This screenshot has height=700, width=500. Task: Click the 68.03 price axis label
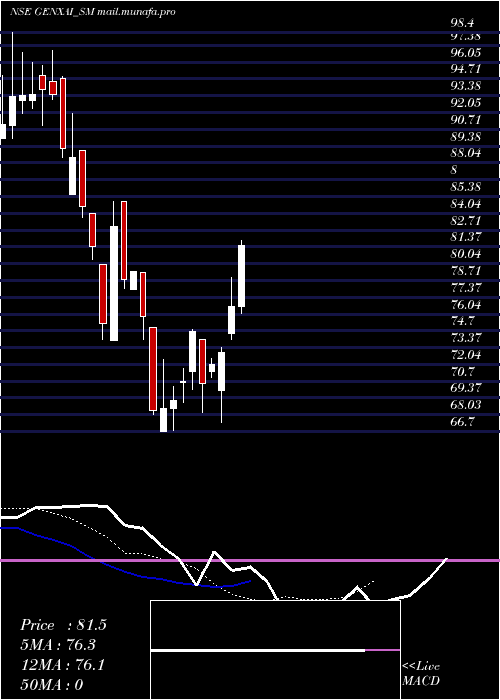click(x=466, y=405)
